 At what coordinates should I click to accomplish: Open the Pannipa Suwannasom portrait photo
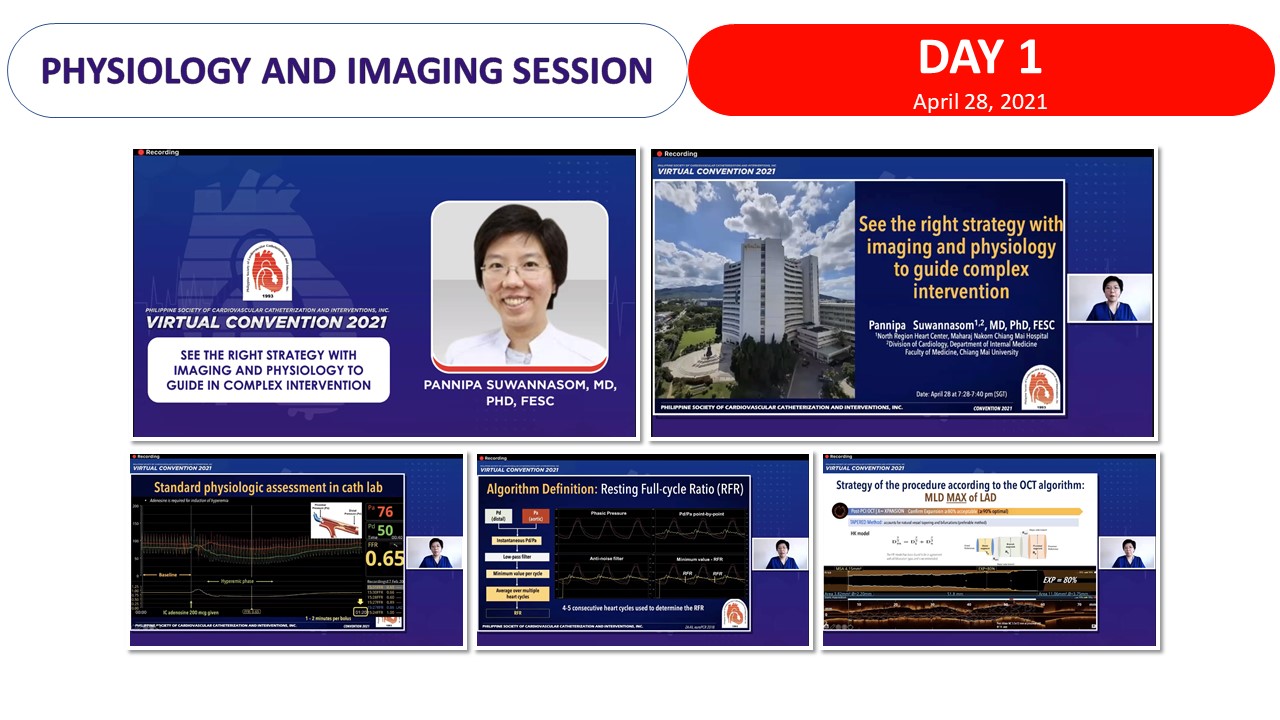click(x=519, y=284)
